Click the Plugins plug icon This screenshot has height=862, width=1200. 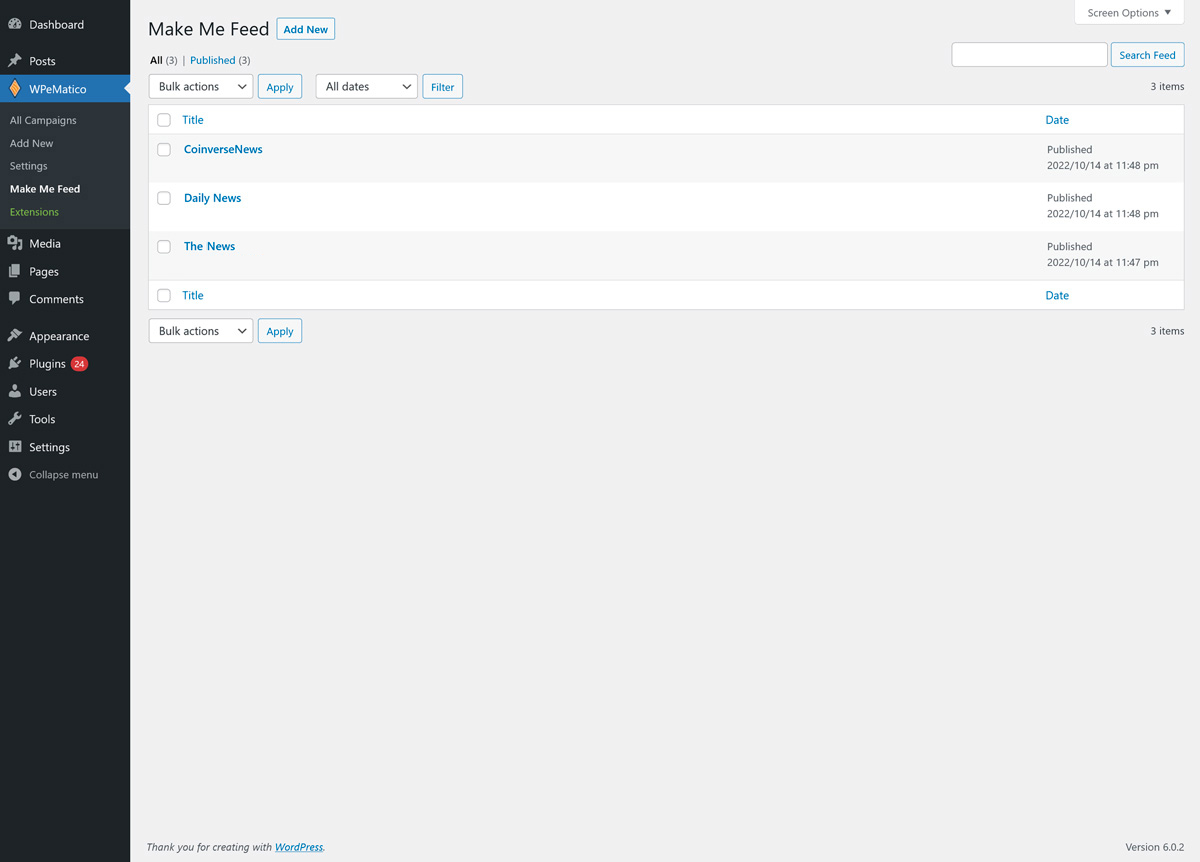coord(15,364)
